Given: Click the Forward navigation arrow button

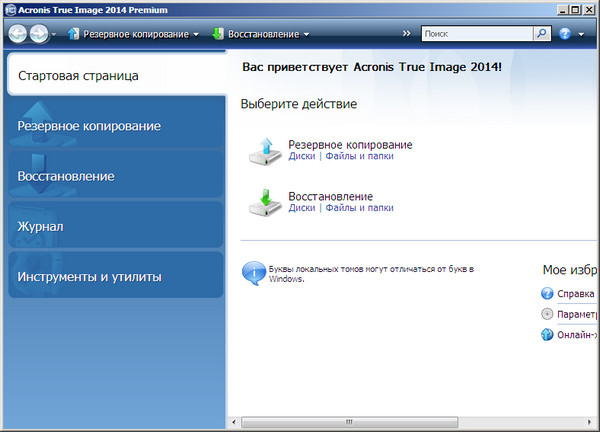Looking at the screenshot, I should pyautogui.click(x=39, y=33).
